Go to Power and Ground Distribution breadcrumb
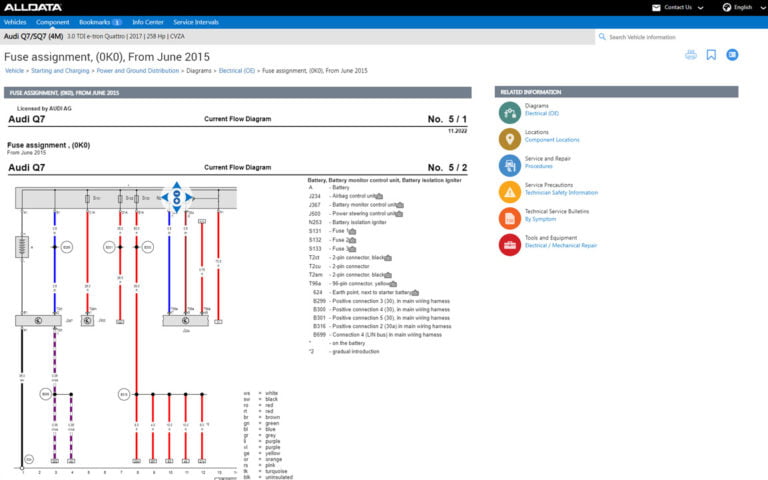The width and height of the screenshot is (768, 480). click(138, 71)
